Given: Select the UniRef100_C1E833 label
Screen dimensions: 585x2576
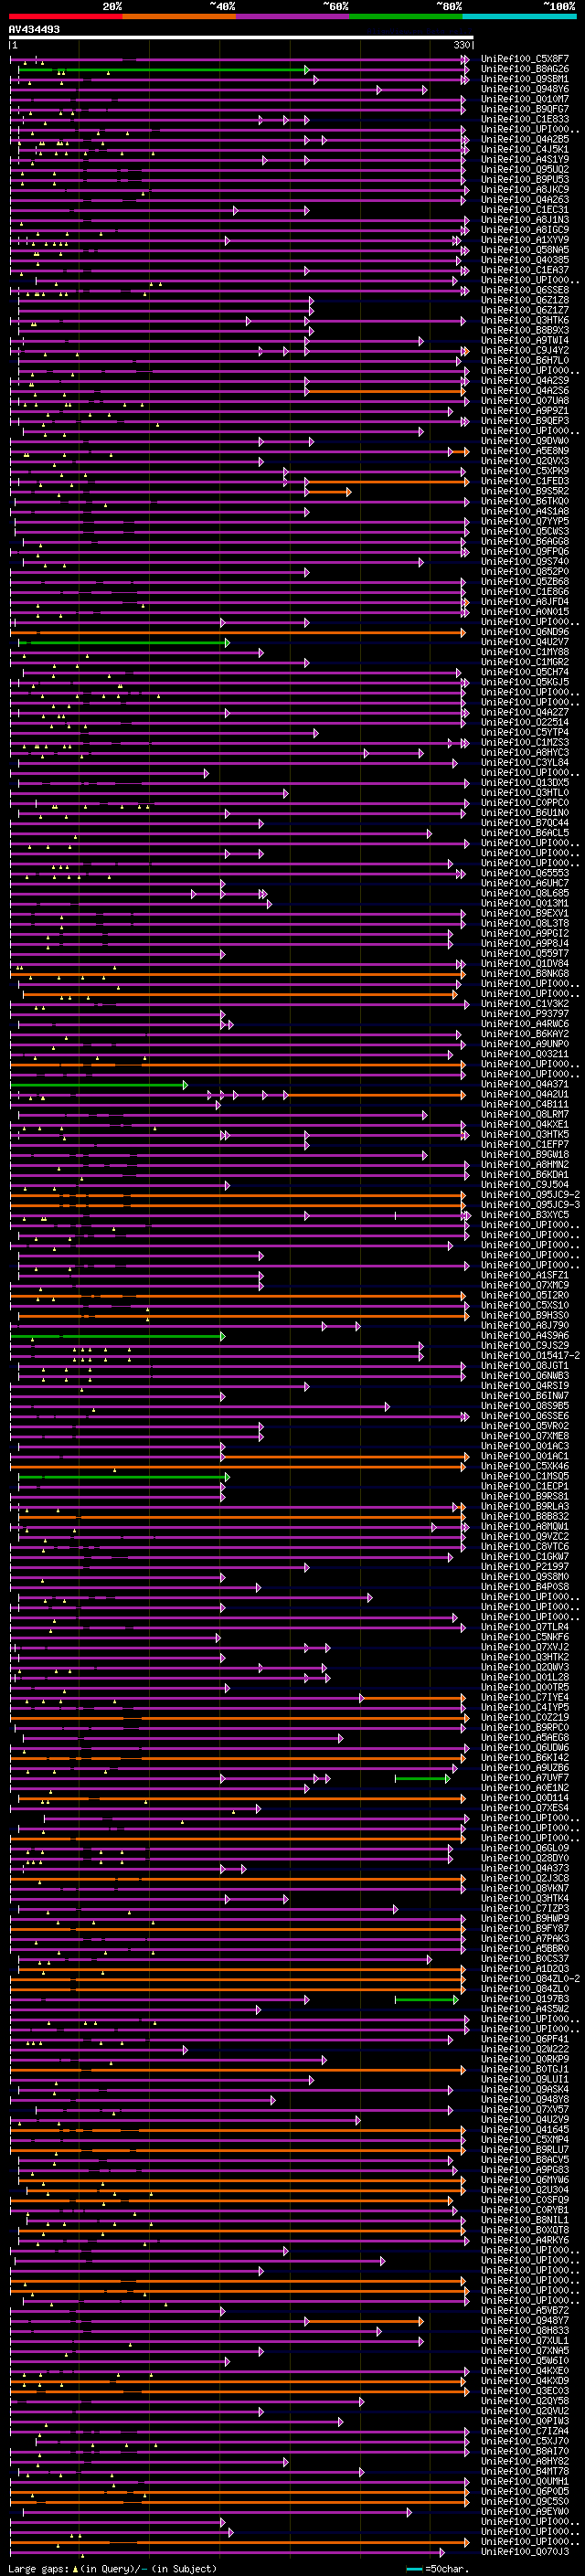Looking at the screenshot, I should [x=525, y=119].
